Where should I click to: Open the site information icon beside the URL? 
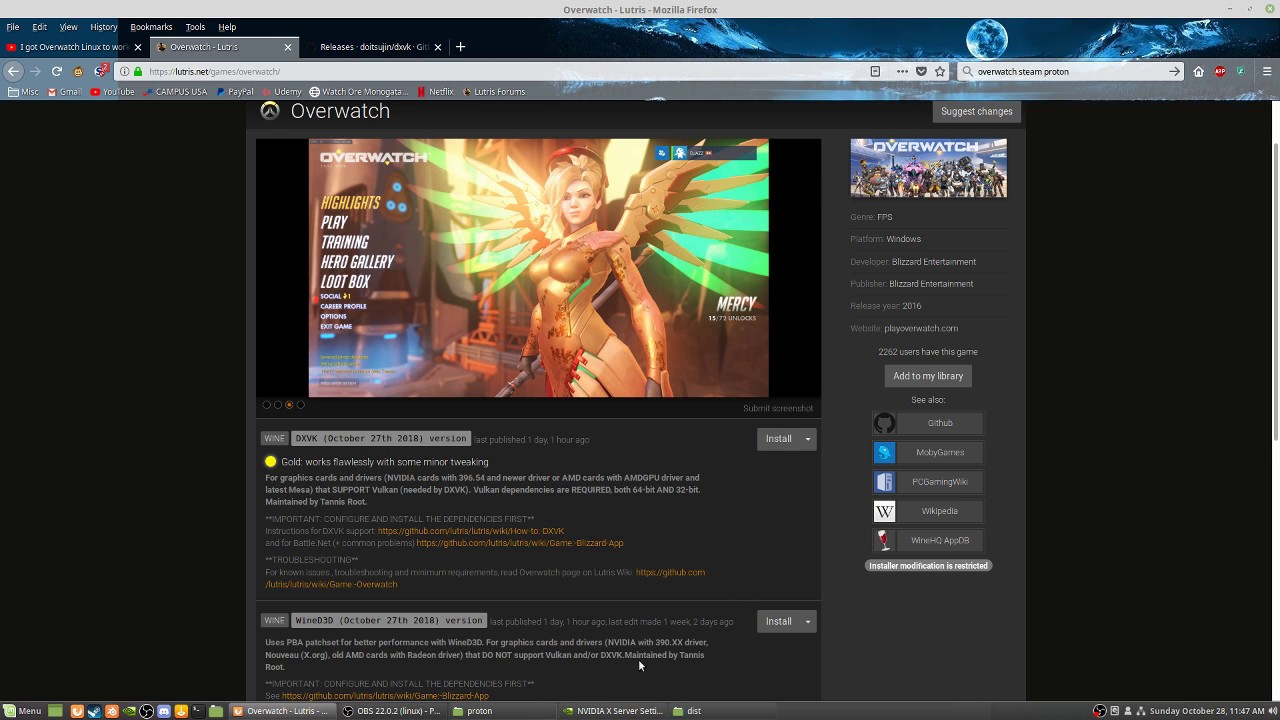(x=124, y=71)
